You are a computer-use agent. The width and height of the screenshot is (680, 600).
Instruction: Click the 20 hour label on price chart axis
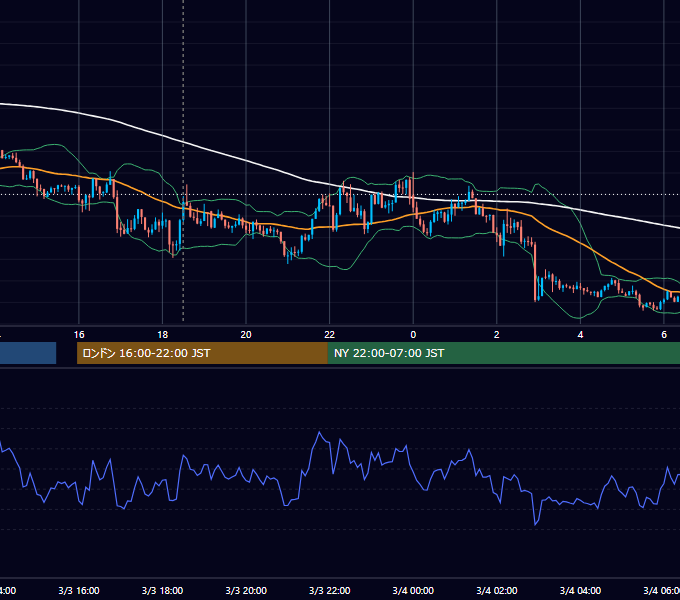[246, 335]
